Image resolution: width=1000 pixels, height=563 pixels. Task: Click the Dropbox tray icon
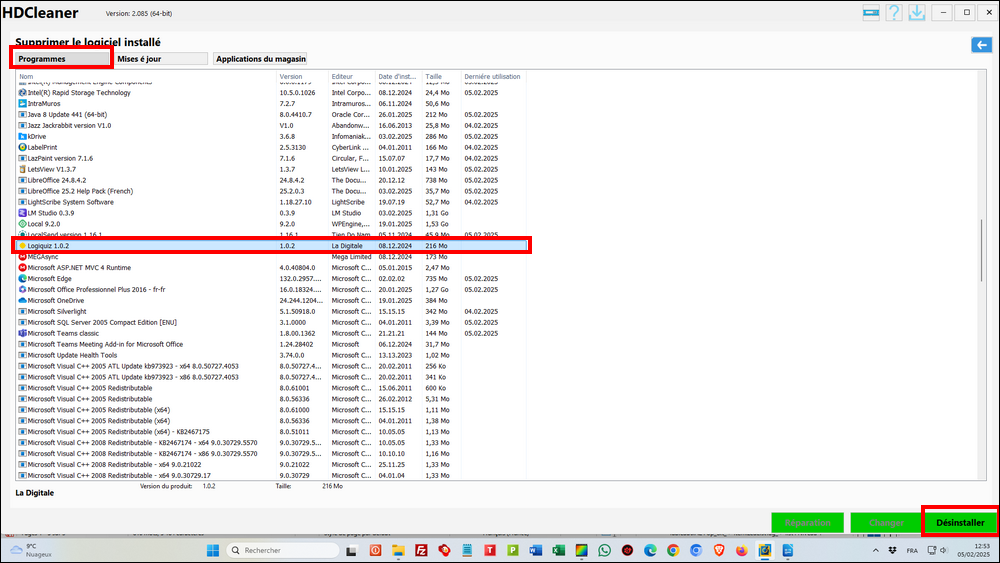[892, 550]
